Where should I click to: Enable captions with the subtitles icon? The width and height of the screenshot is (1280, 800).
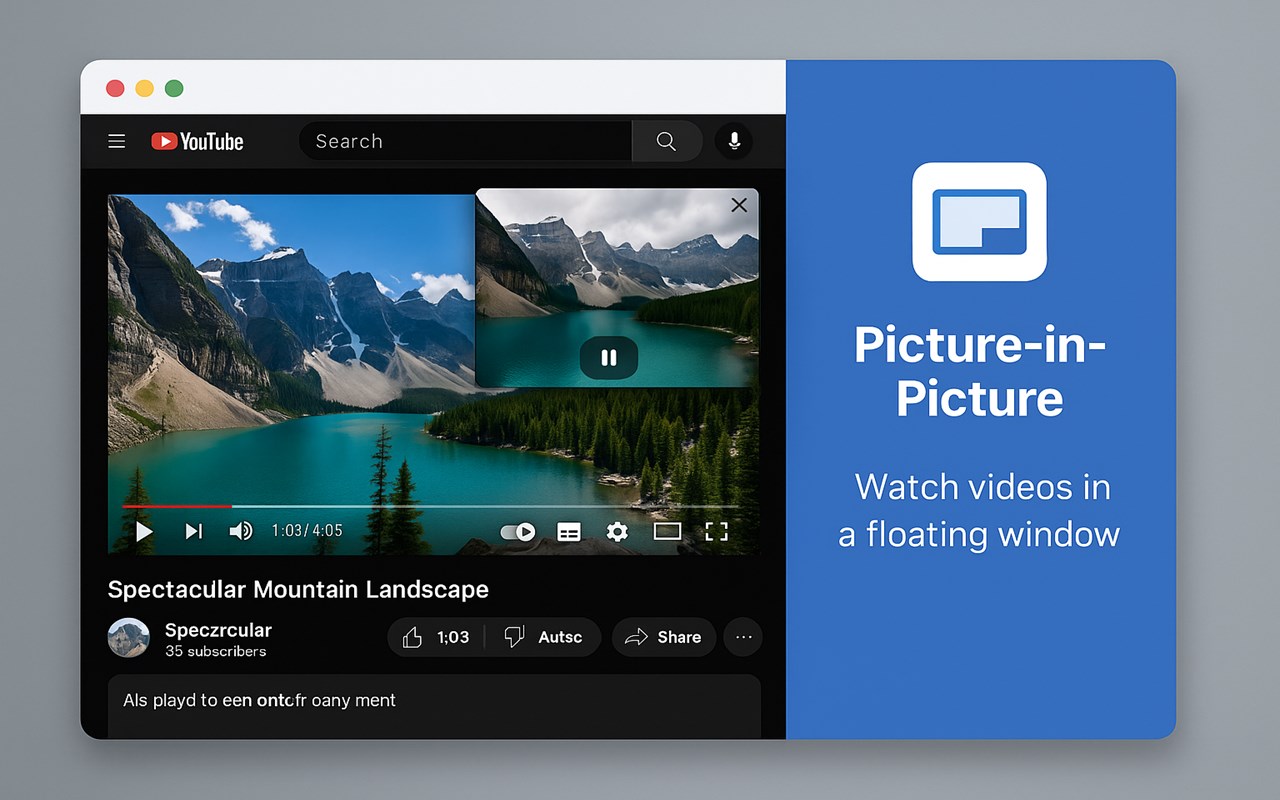(569, 531)
